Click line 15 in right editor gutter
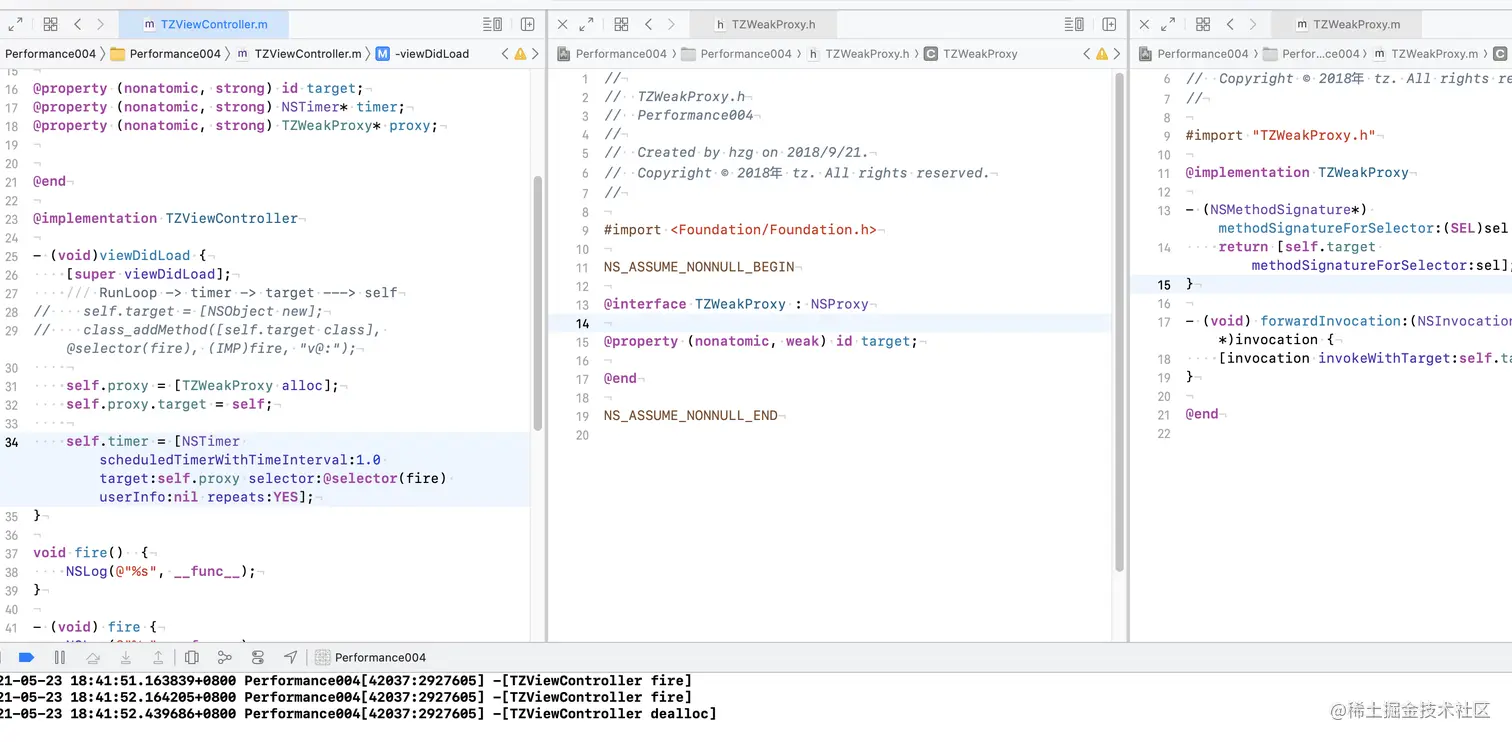1512x742 pixels. click(x=1164, y=284)
